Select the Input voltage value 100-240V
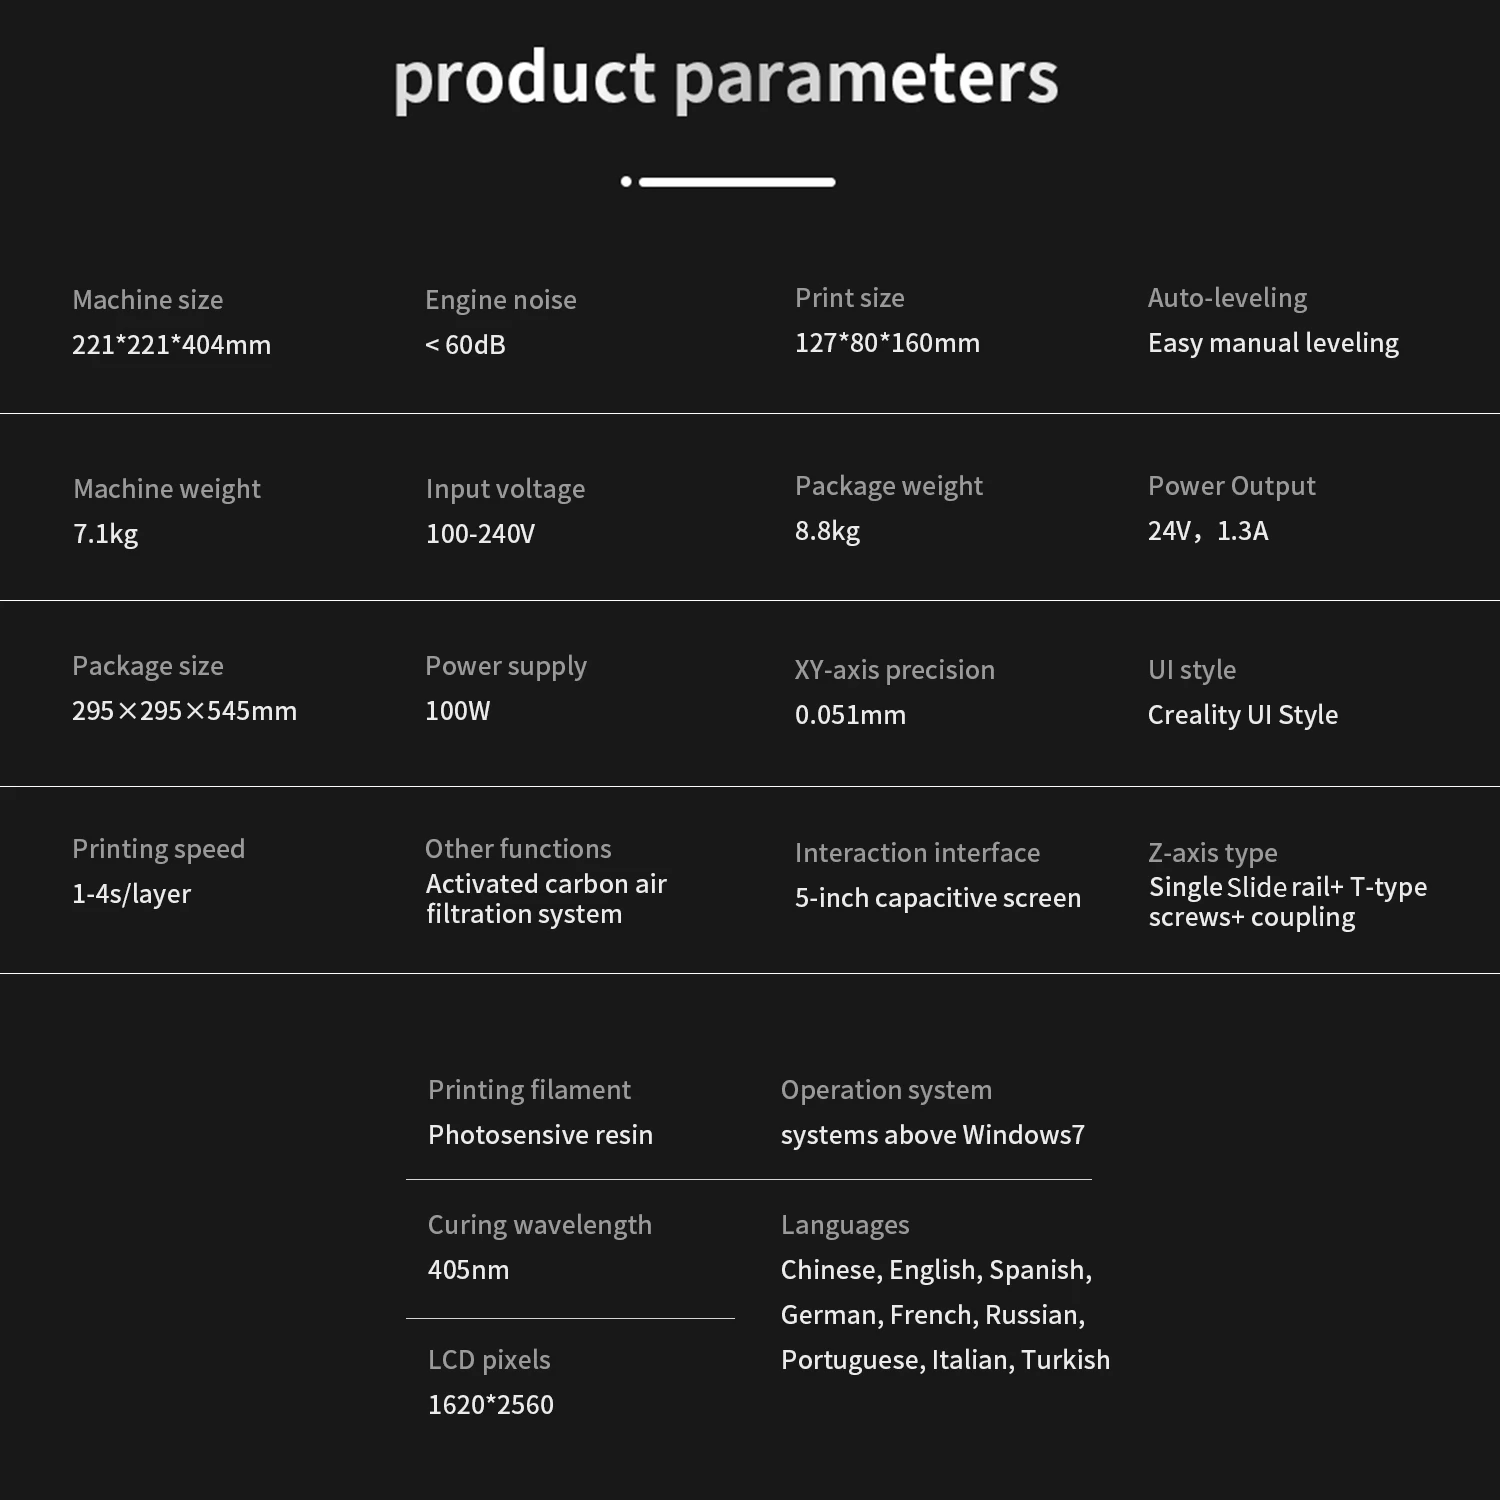This screenshot has height=1500, width=1500. click(480, 534)
